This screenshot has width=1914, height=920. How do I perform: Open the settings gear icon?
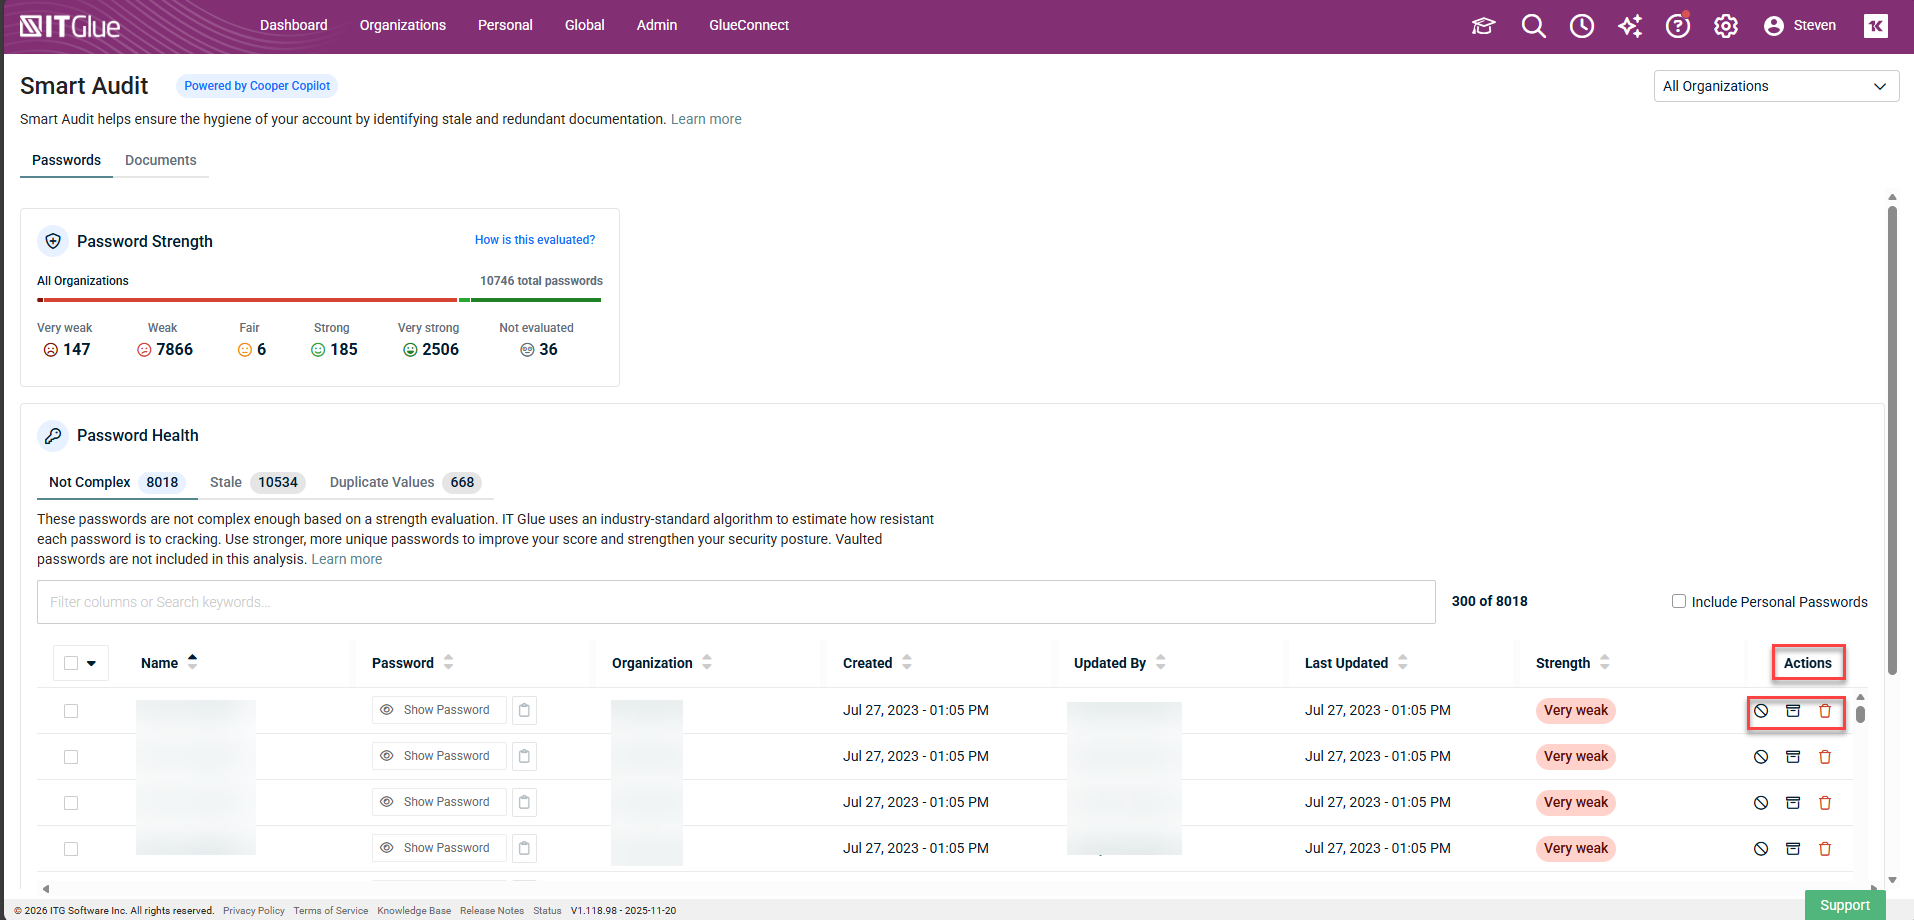1725,26
